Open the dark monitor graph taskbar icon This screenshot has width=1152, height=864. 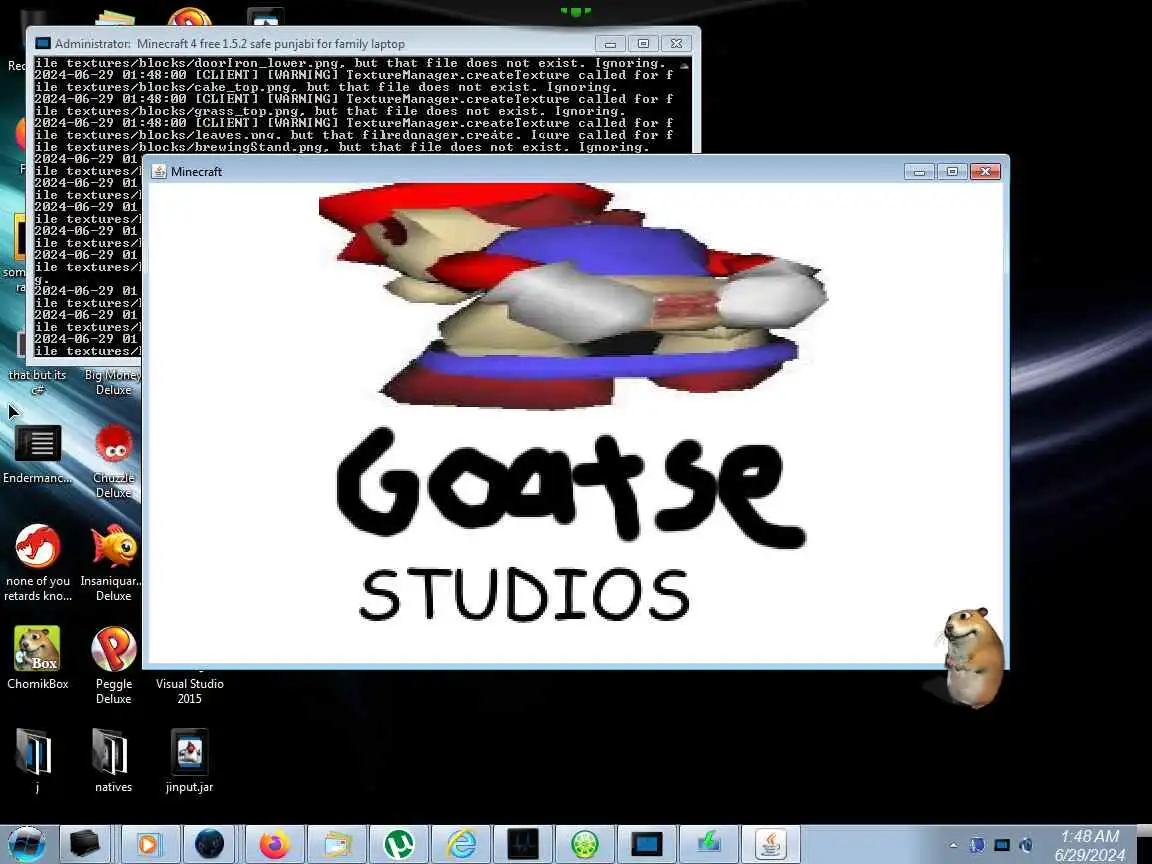(523, 844)
